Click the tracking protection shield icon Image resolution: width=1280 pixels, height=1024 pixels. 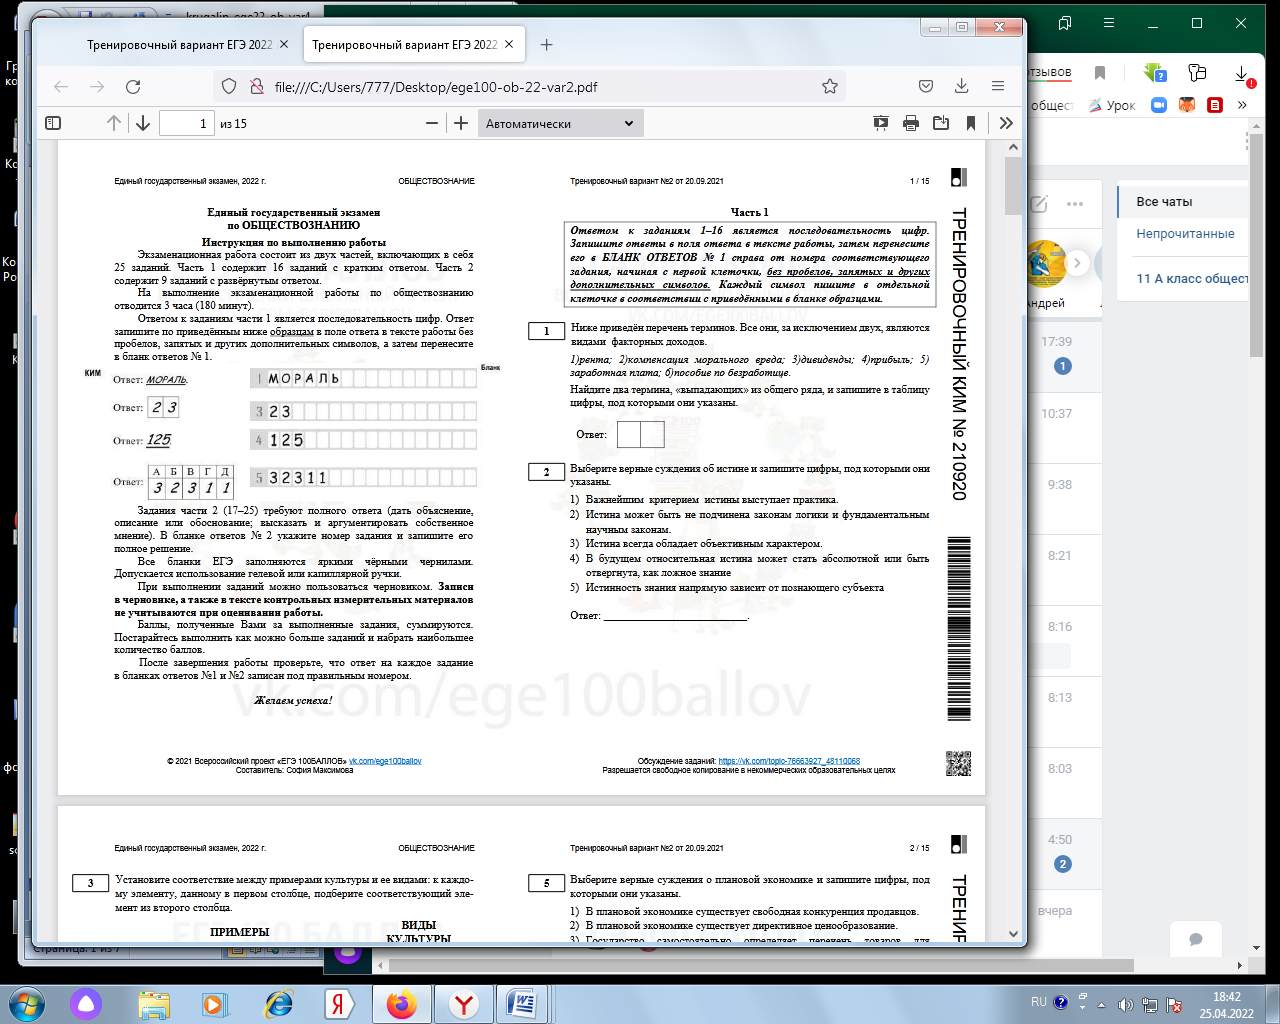point(229,87)
